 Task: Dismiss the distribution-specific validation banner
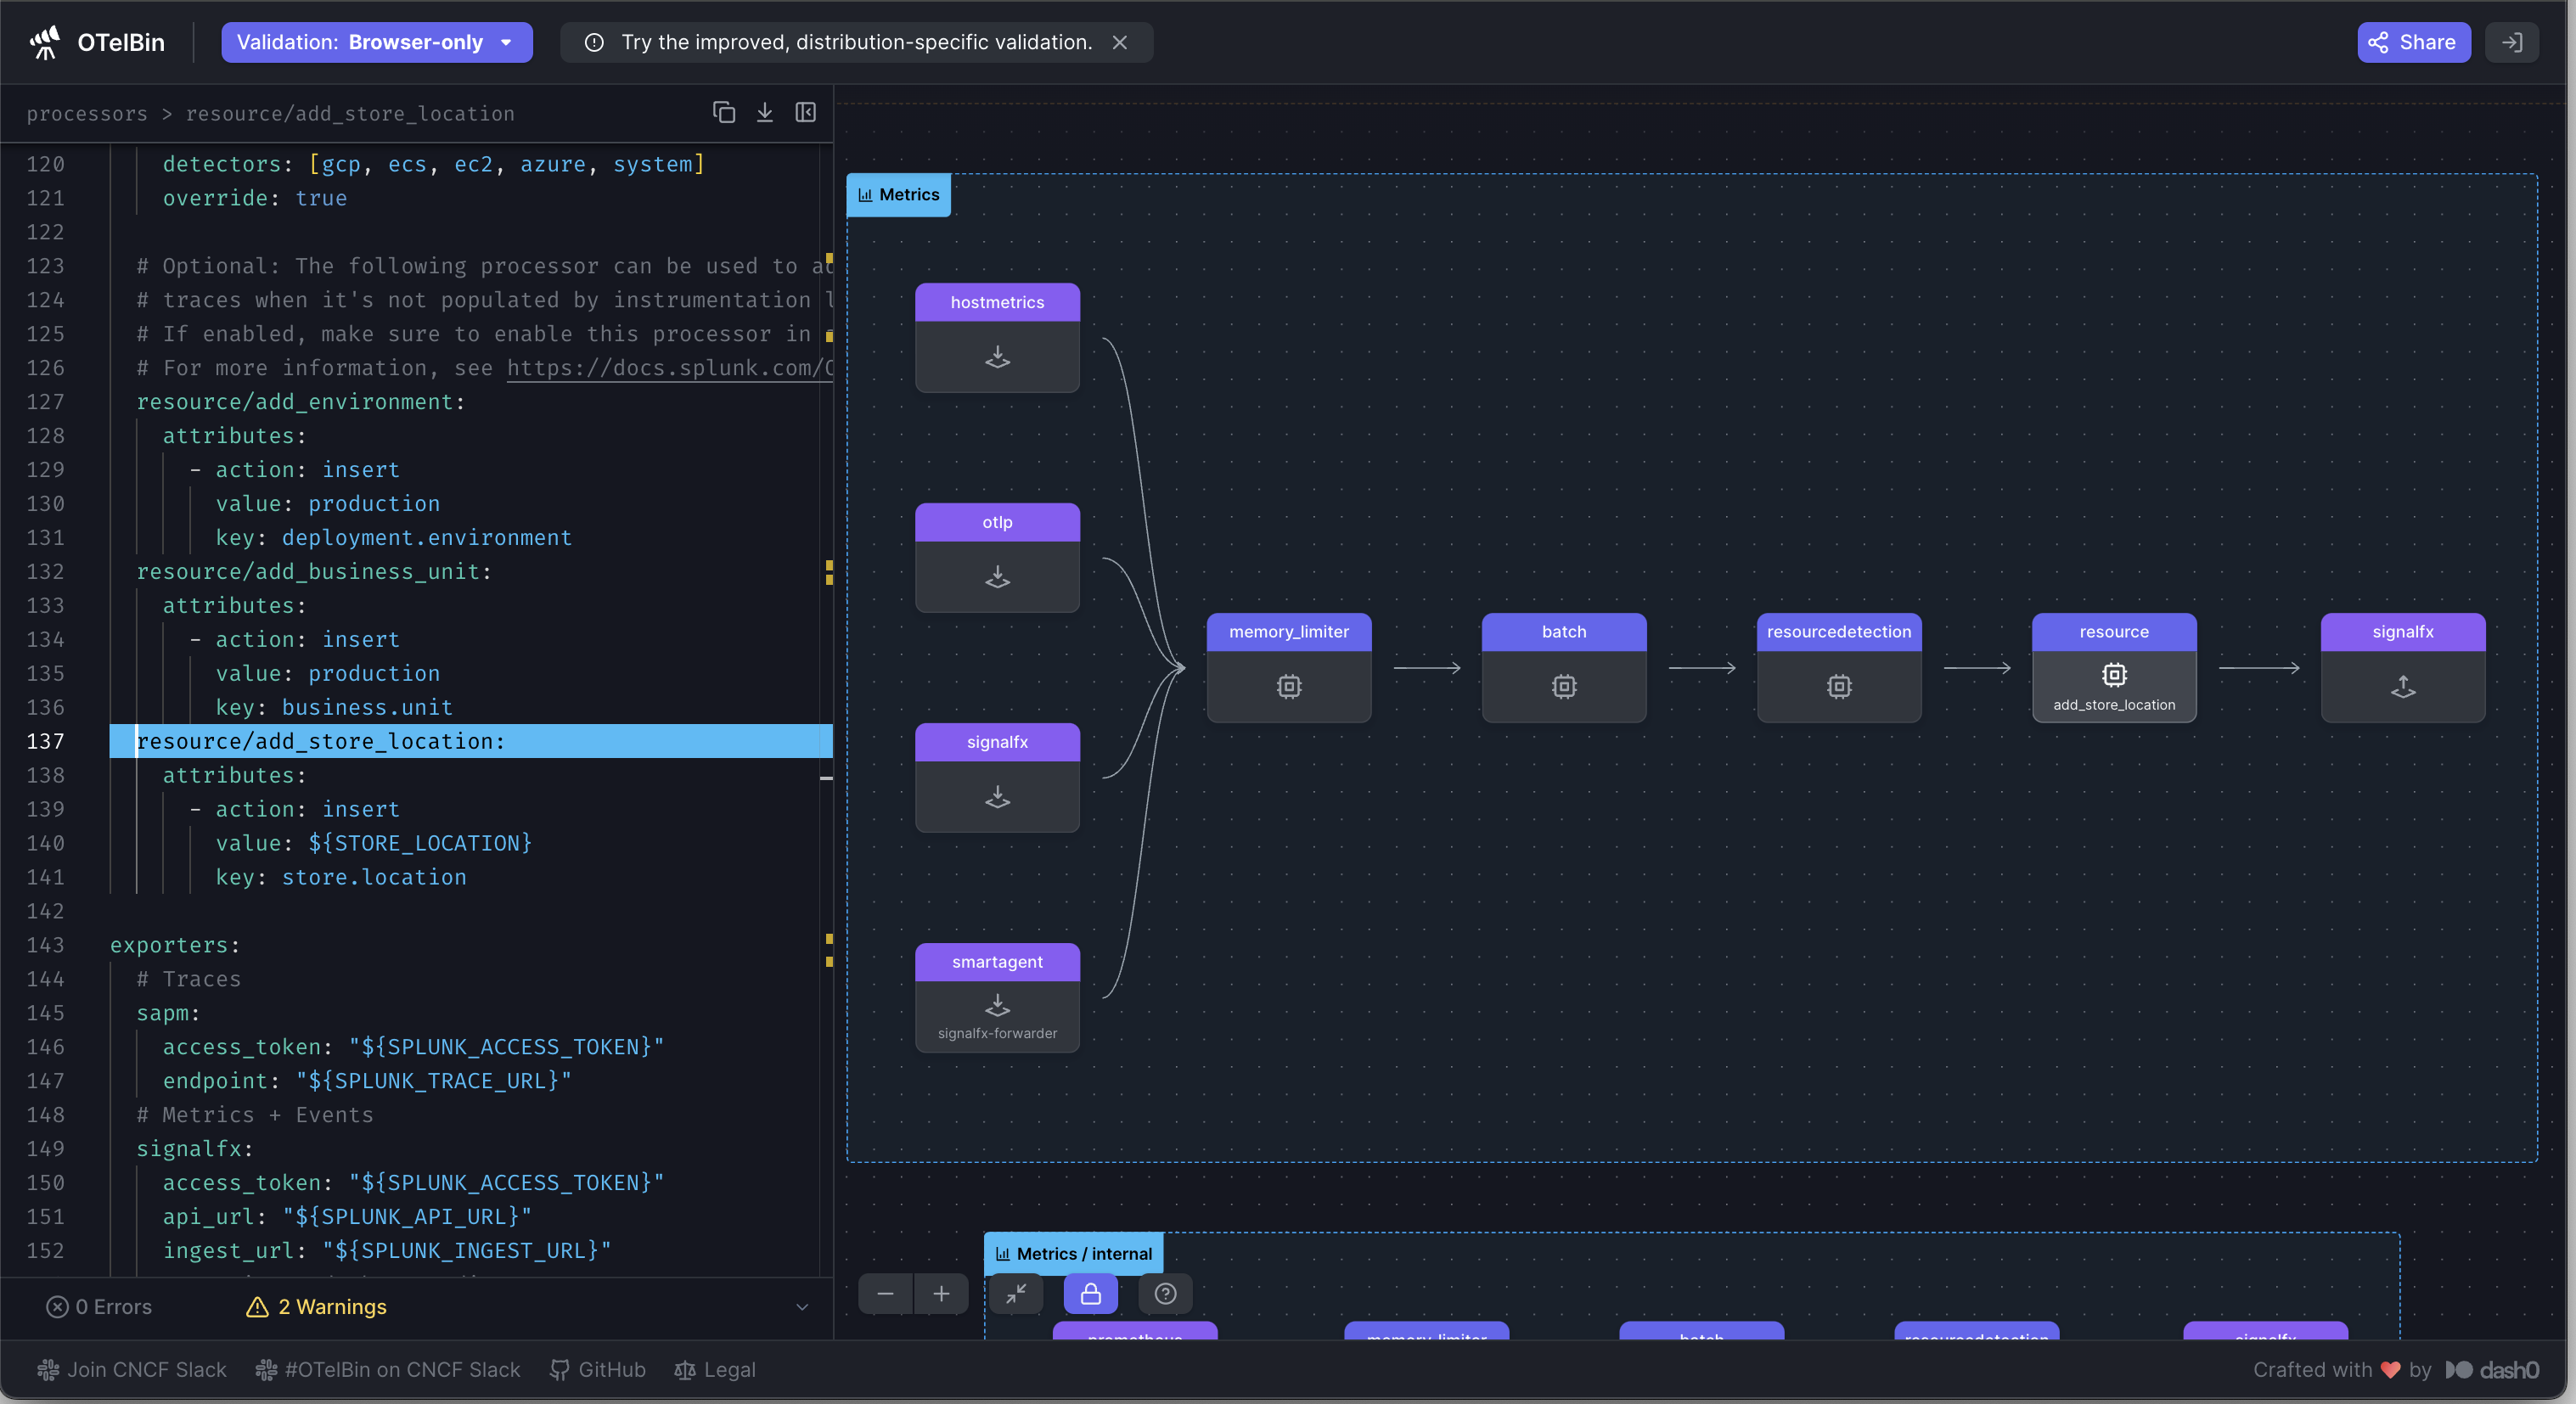tap(1120, 42)
